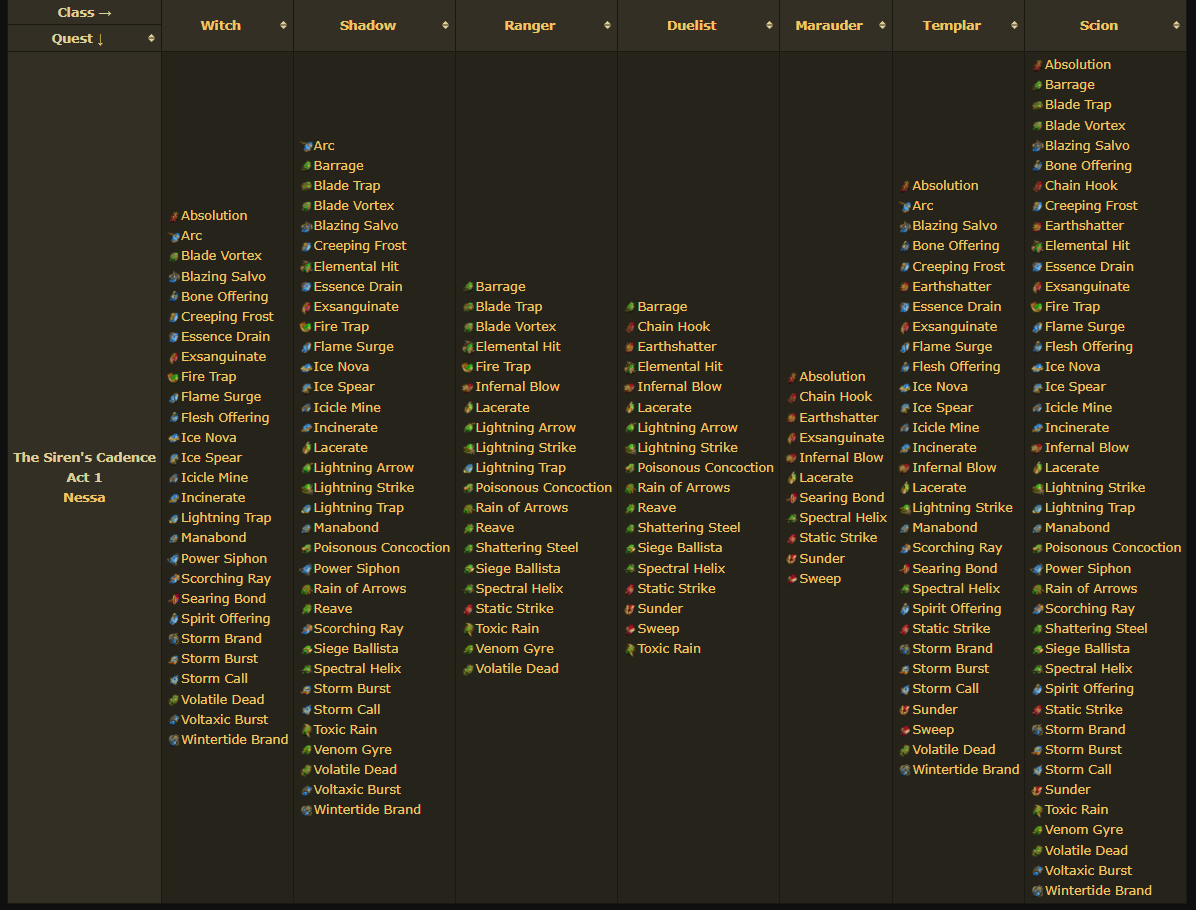Viewport: 1196px width, 910px height.
Task: Click Sunder gem icon in Templar column
Action: click(x=905, y=710)
